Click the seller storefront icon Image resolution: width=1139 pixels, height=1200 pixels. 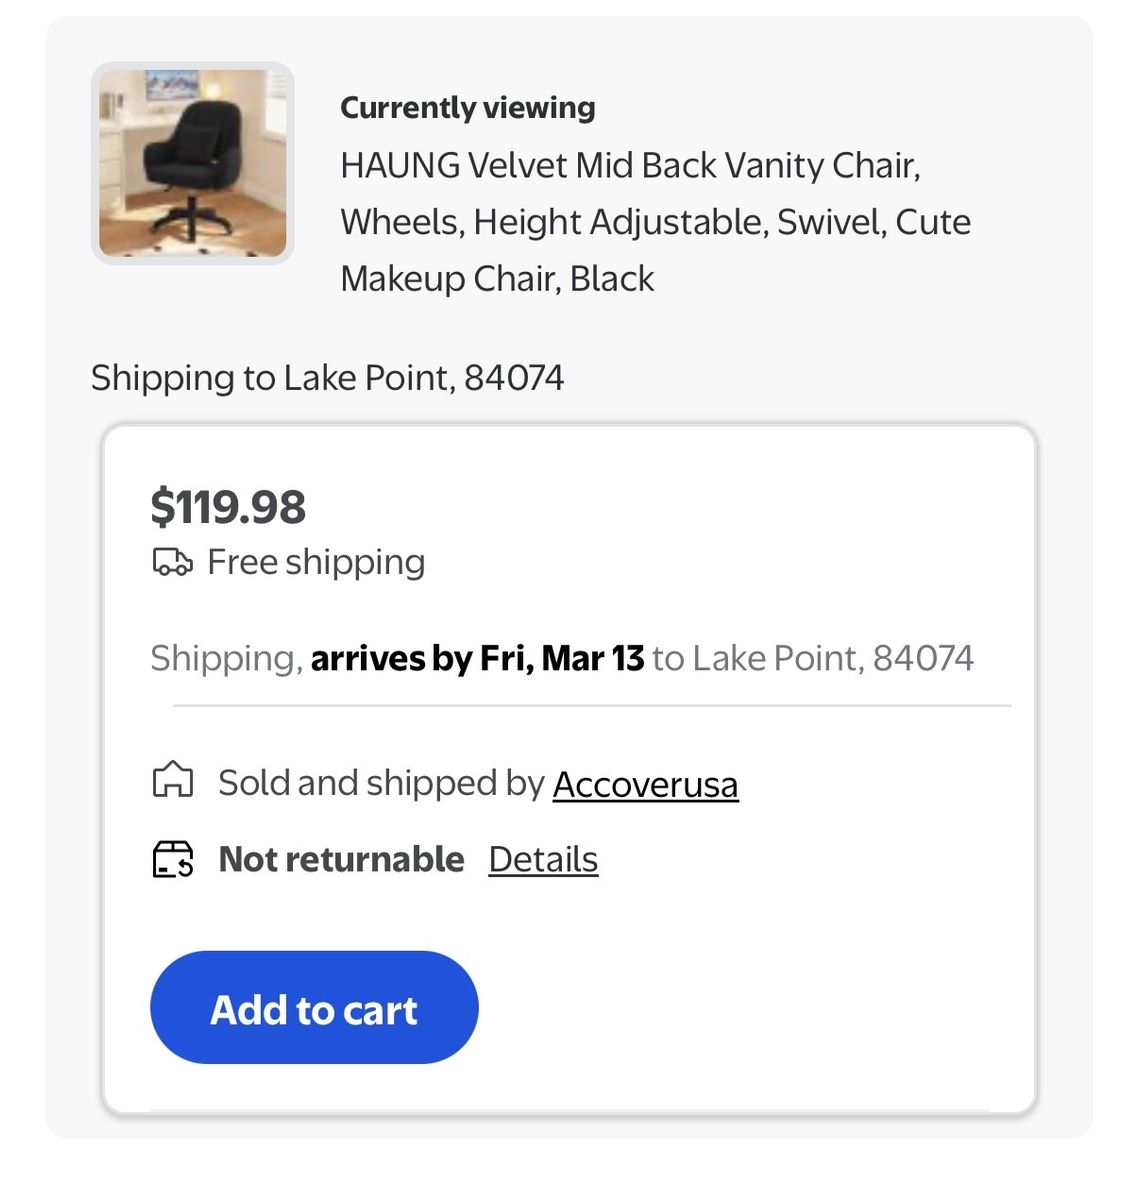point(172,780)
